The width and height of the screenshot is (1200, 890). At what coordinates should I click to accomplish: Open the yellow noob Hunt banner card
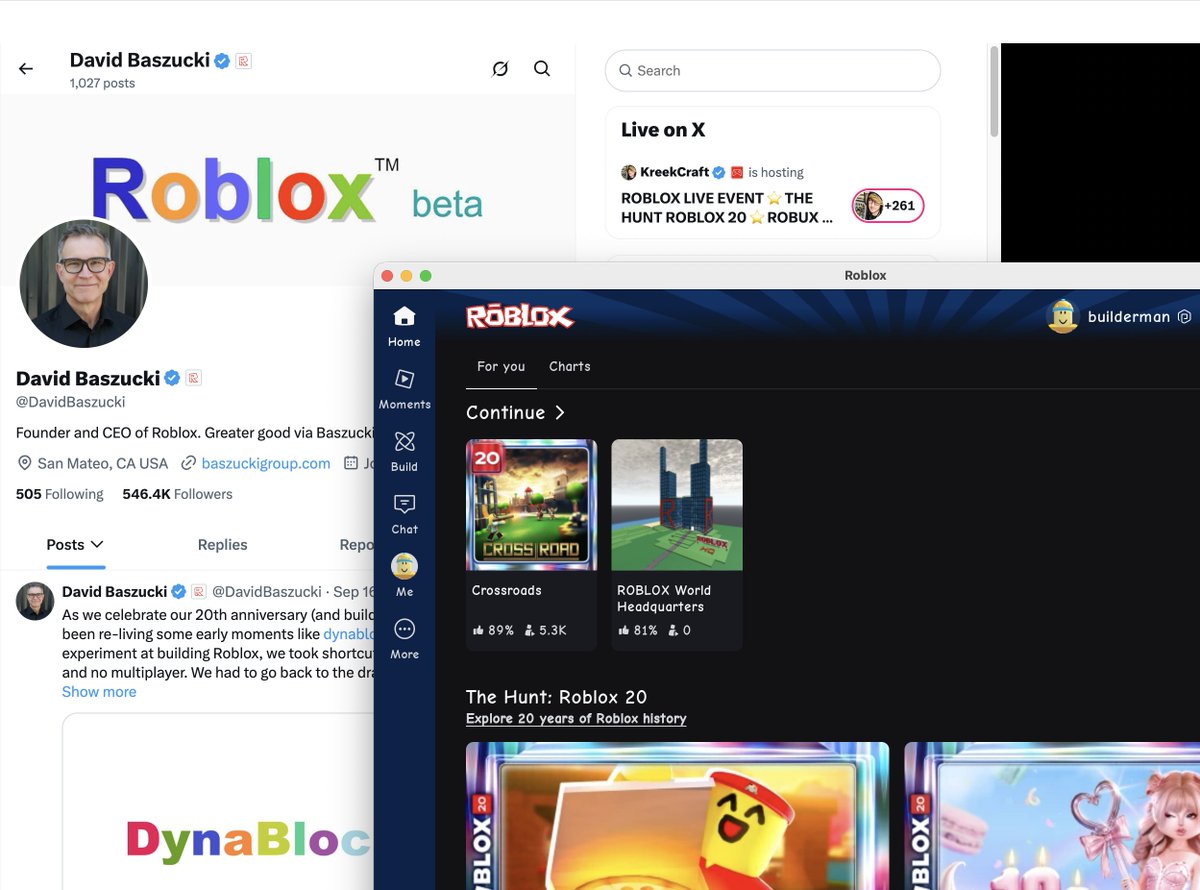[x=677, y=816]
